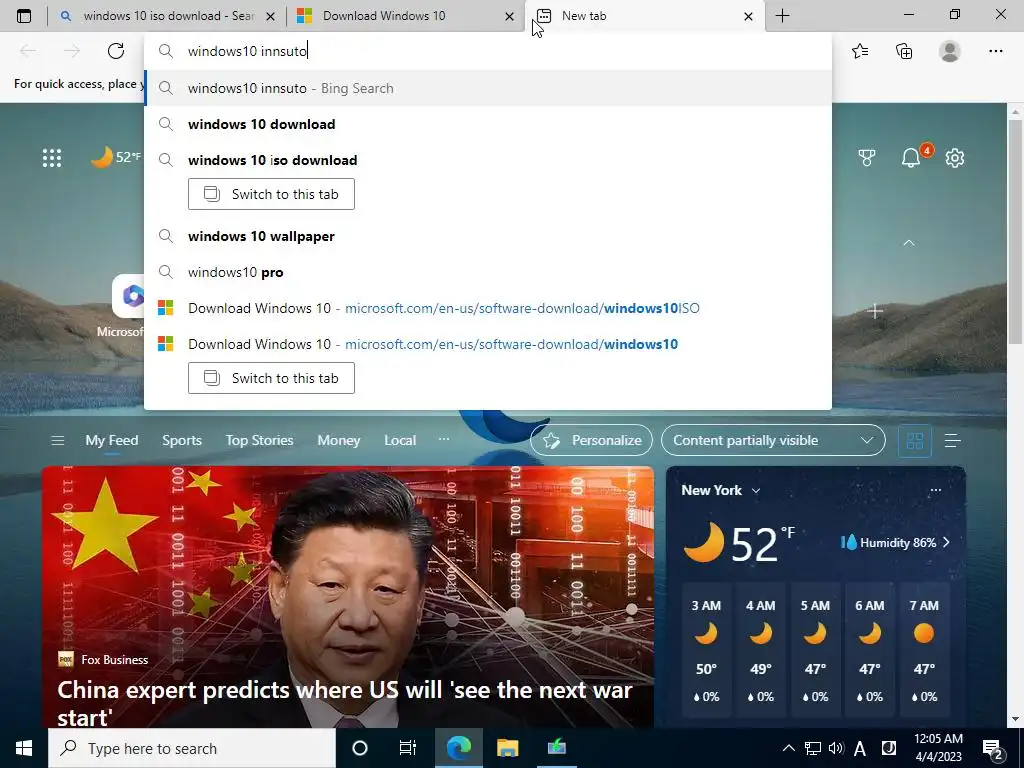Open the software-download/windows10 suggestion ending without ISO

coord(488,344)
